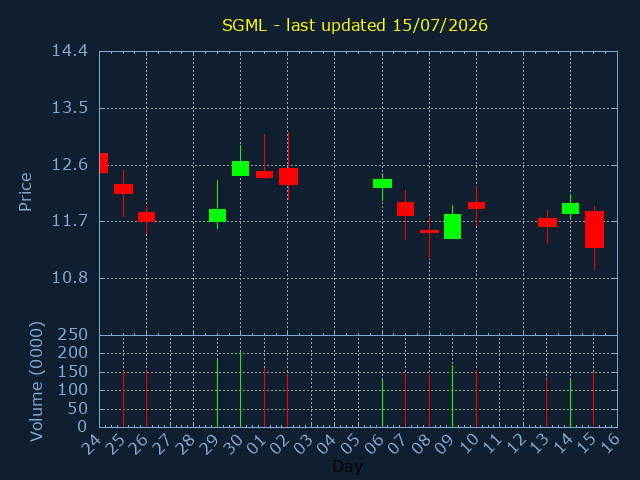
Task: Click the Price axis title
Action: tap(25, 192)
